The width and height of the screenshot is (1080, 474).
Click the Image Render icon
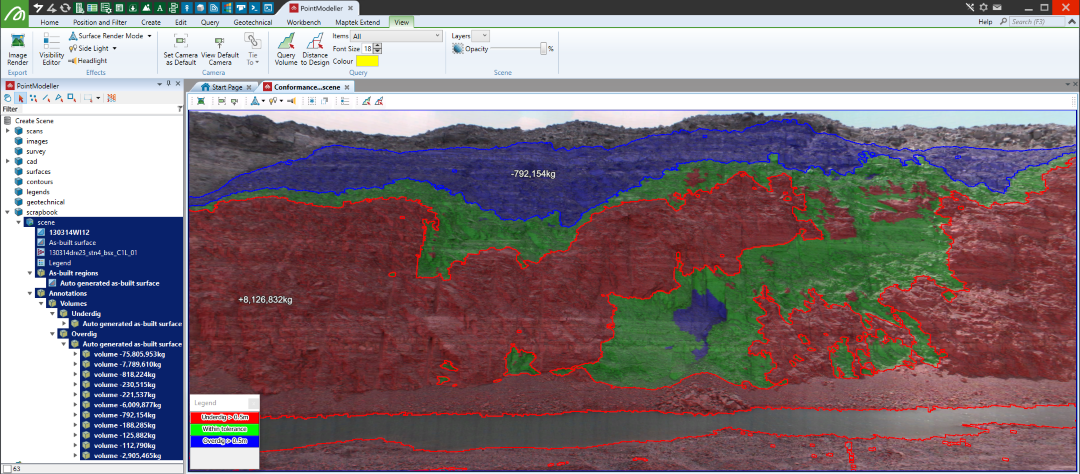coord(18,46)
